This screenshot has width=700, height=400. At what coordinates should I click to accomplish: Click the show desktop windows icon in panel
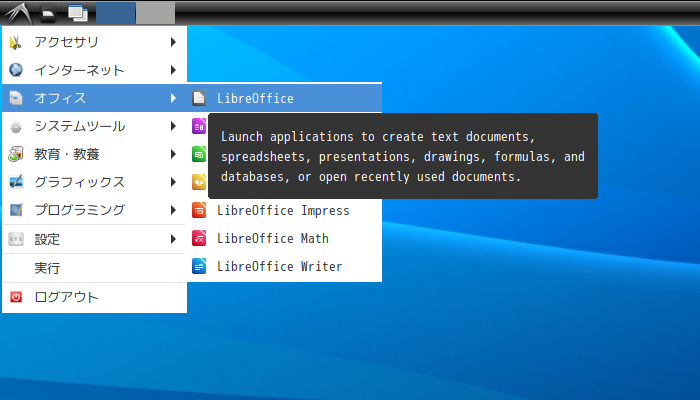click(78, 13)
